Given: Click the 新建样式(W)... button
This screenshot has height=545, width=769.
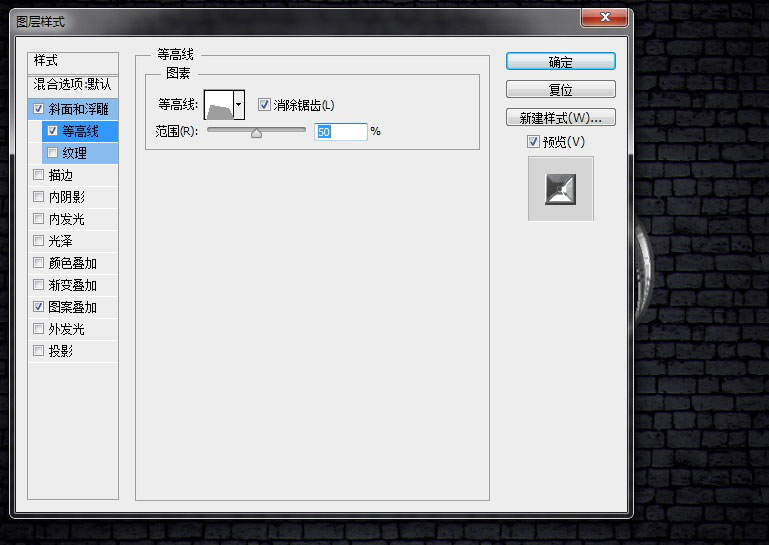Looking at the screenshot, I should 561,118.
